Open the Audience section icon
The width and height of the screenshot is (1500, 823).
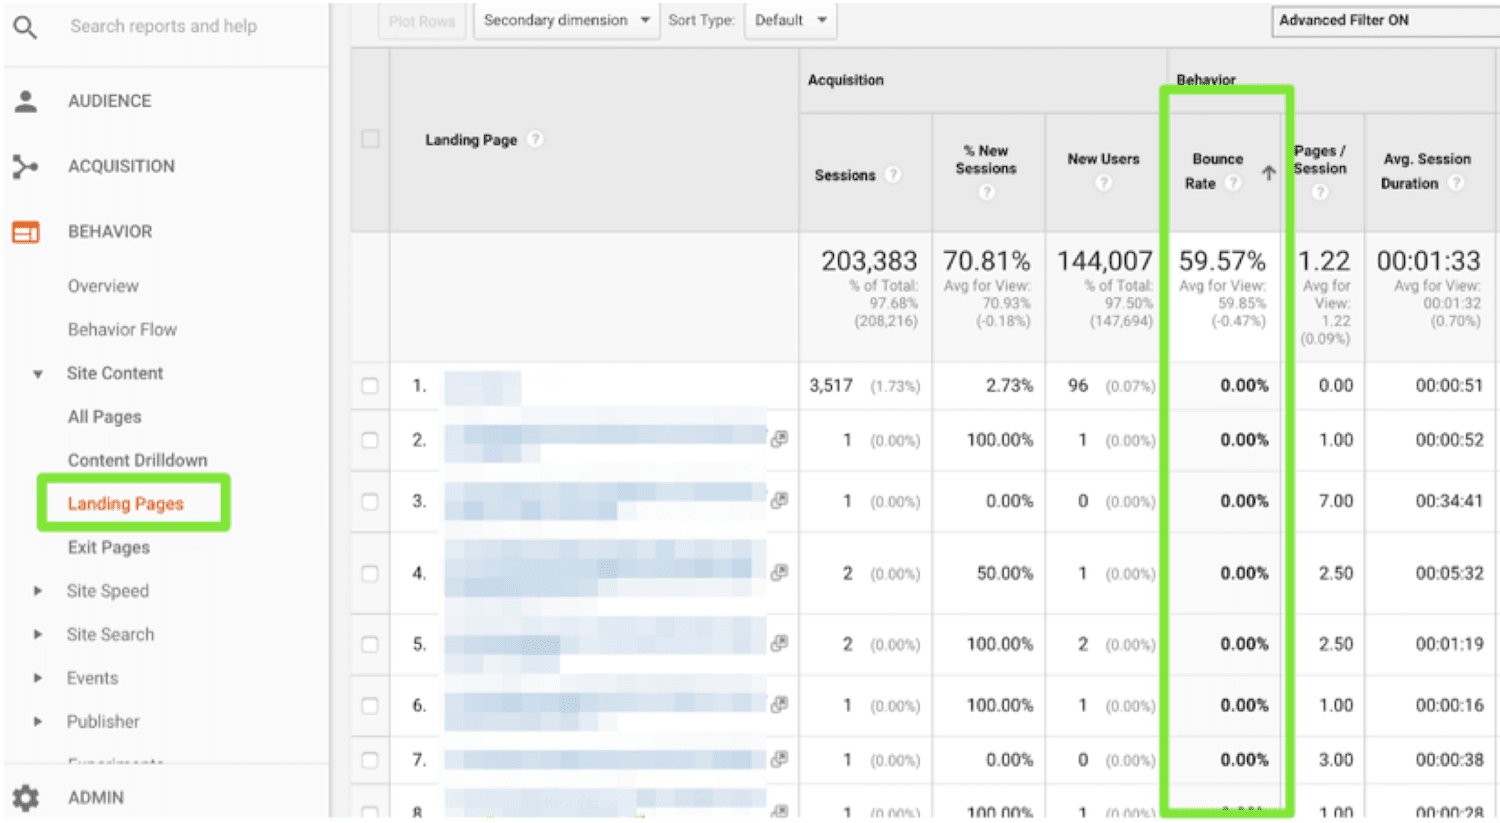pyautogui.click(x=26, y=101)
